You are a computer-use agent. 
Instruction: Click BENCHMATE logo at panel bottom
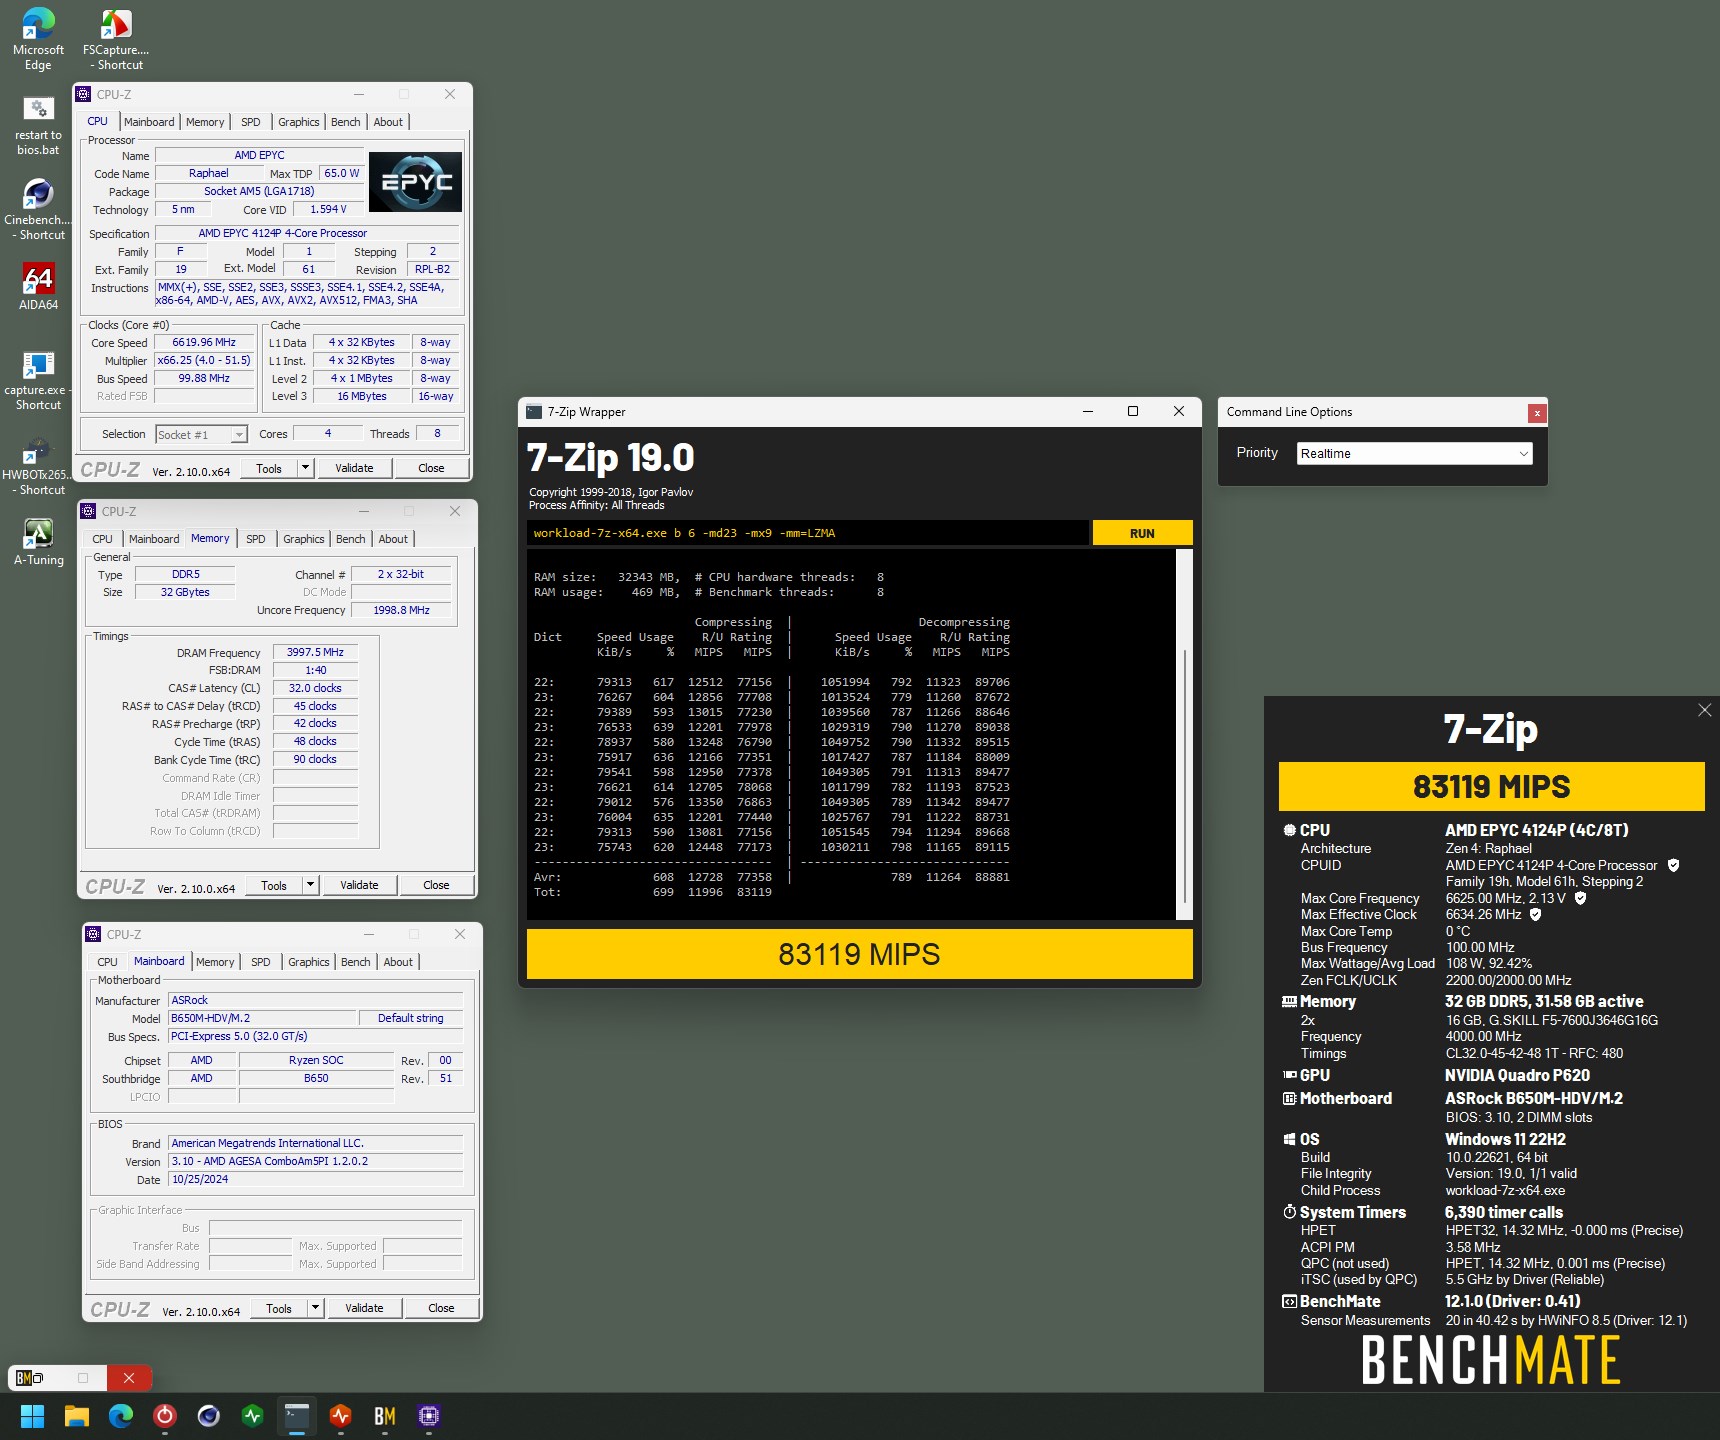1490,1360
